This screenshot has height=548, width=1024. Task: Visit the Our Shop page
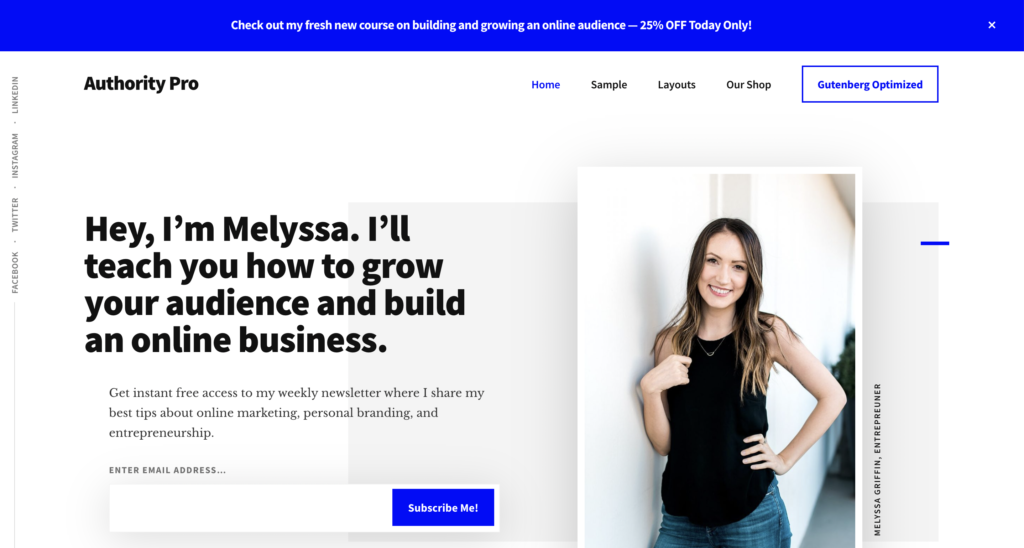[748, 84]
